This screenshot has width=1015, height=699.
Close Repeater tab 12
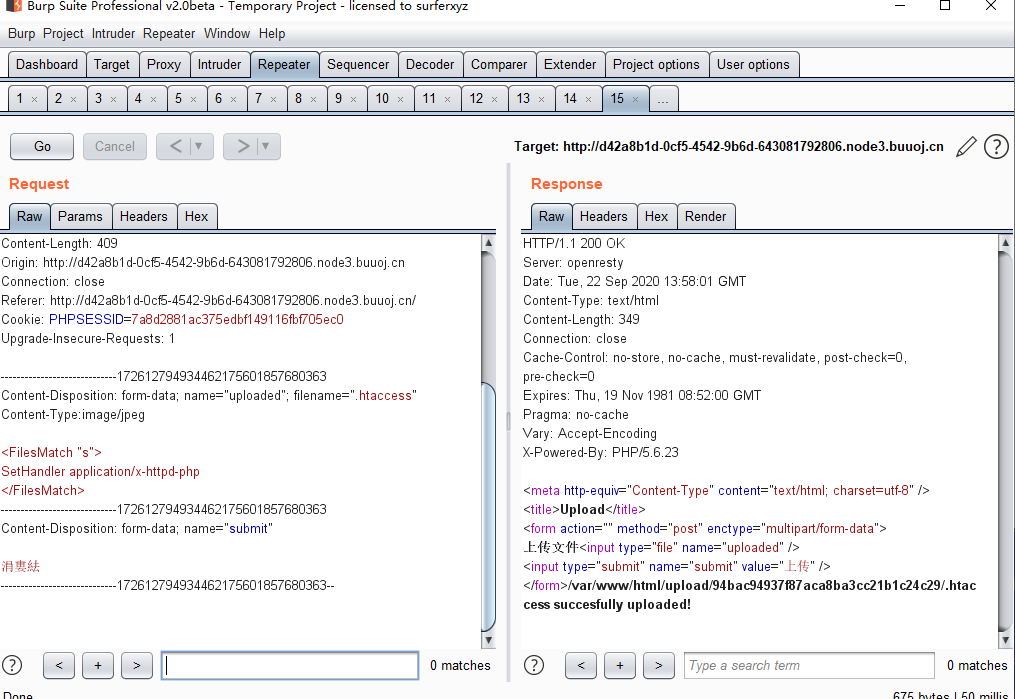[x=495, y=99]
